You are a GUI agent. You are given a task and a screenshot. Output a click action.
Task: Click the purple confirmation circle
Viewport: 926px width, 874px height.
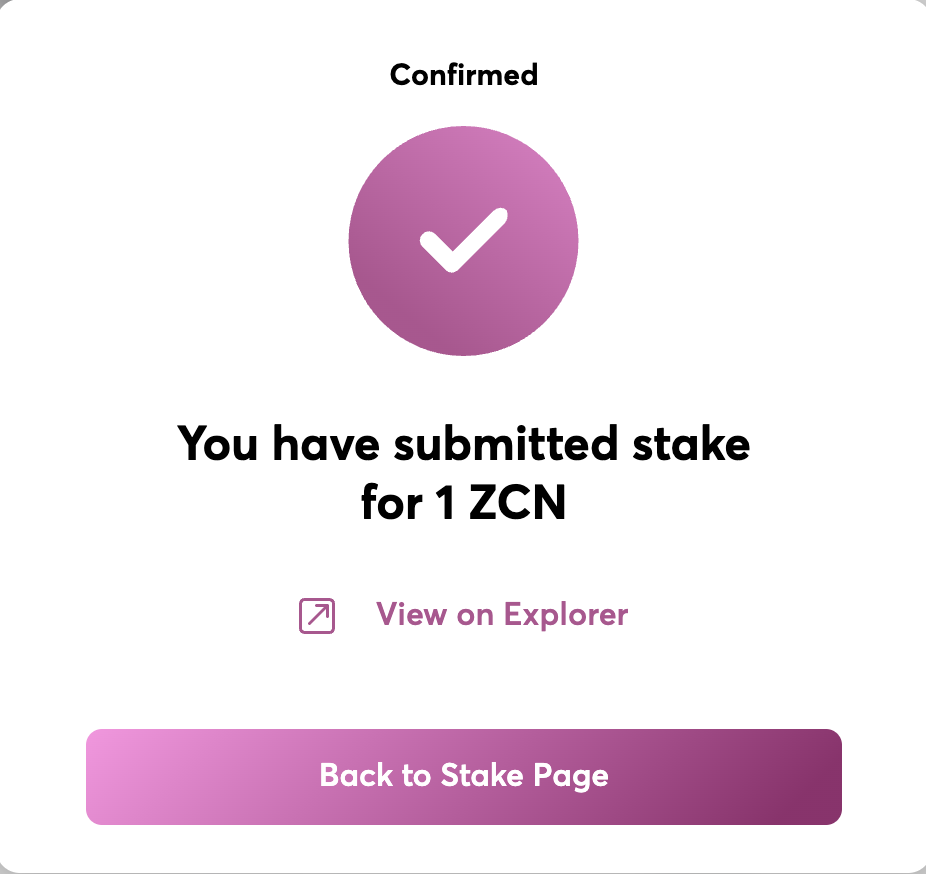pos(464,240)
